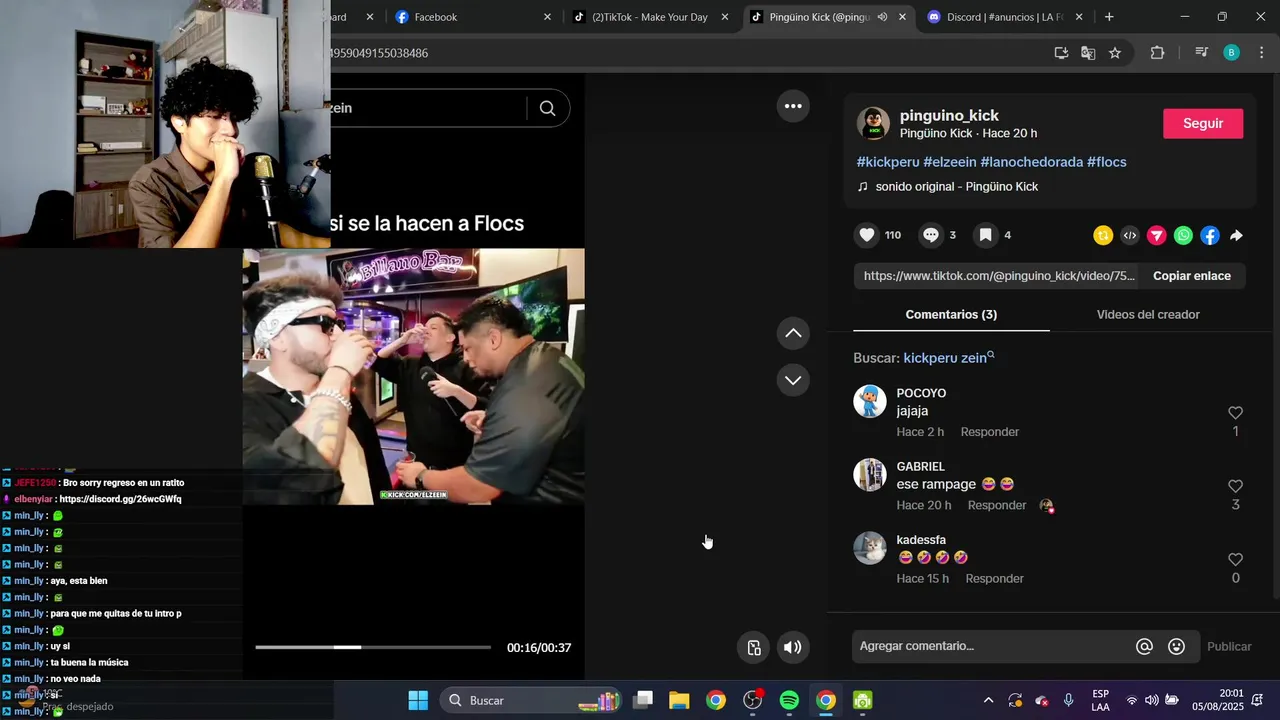Image resolution: width=1280 pixels, height=720 pixels.
Task: Click the TikTok search magnifier icon
Action: point(547,108)
